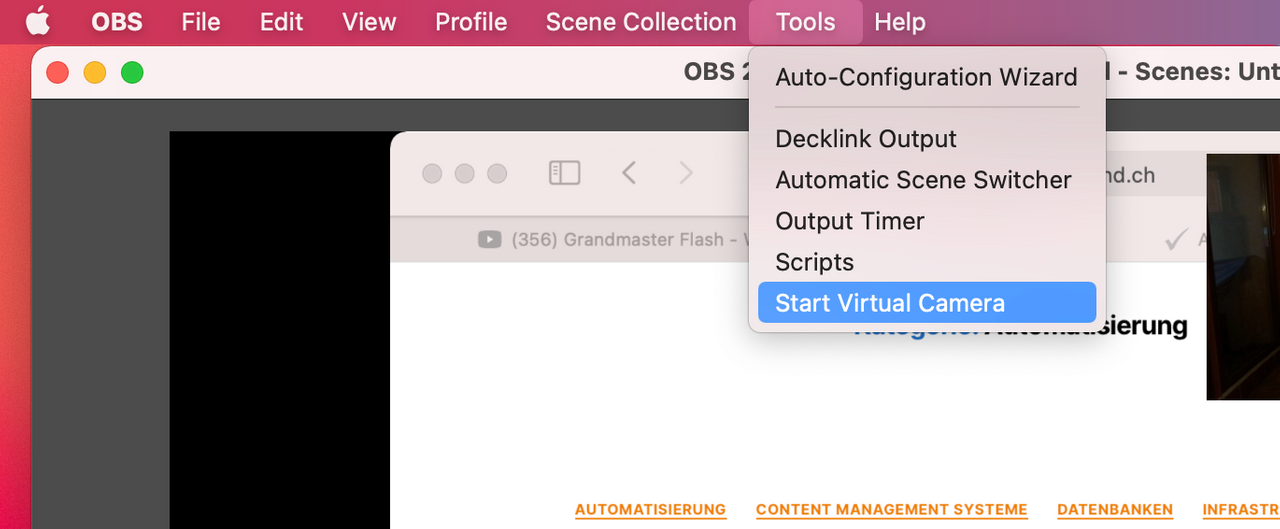Open the View menu
Screen dimensions: 1280x529
369,21
